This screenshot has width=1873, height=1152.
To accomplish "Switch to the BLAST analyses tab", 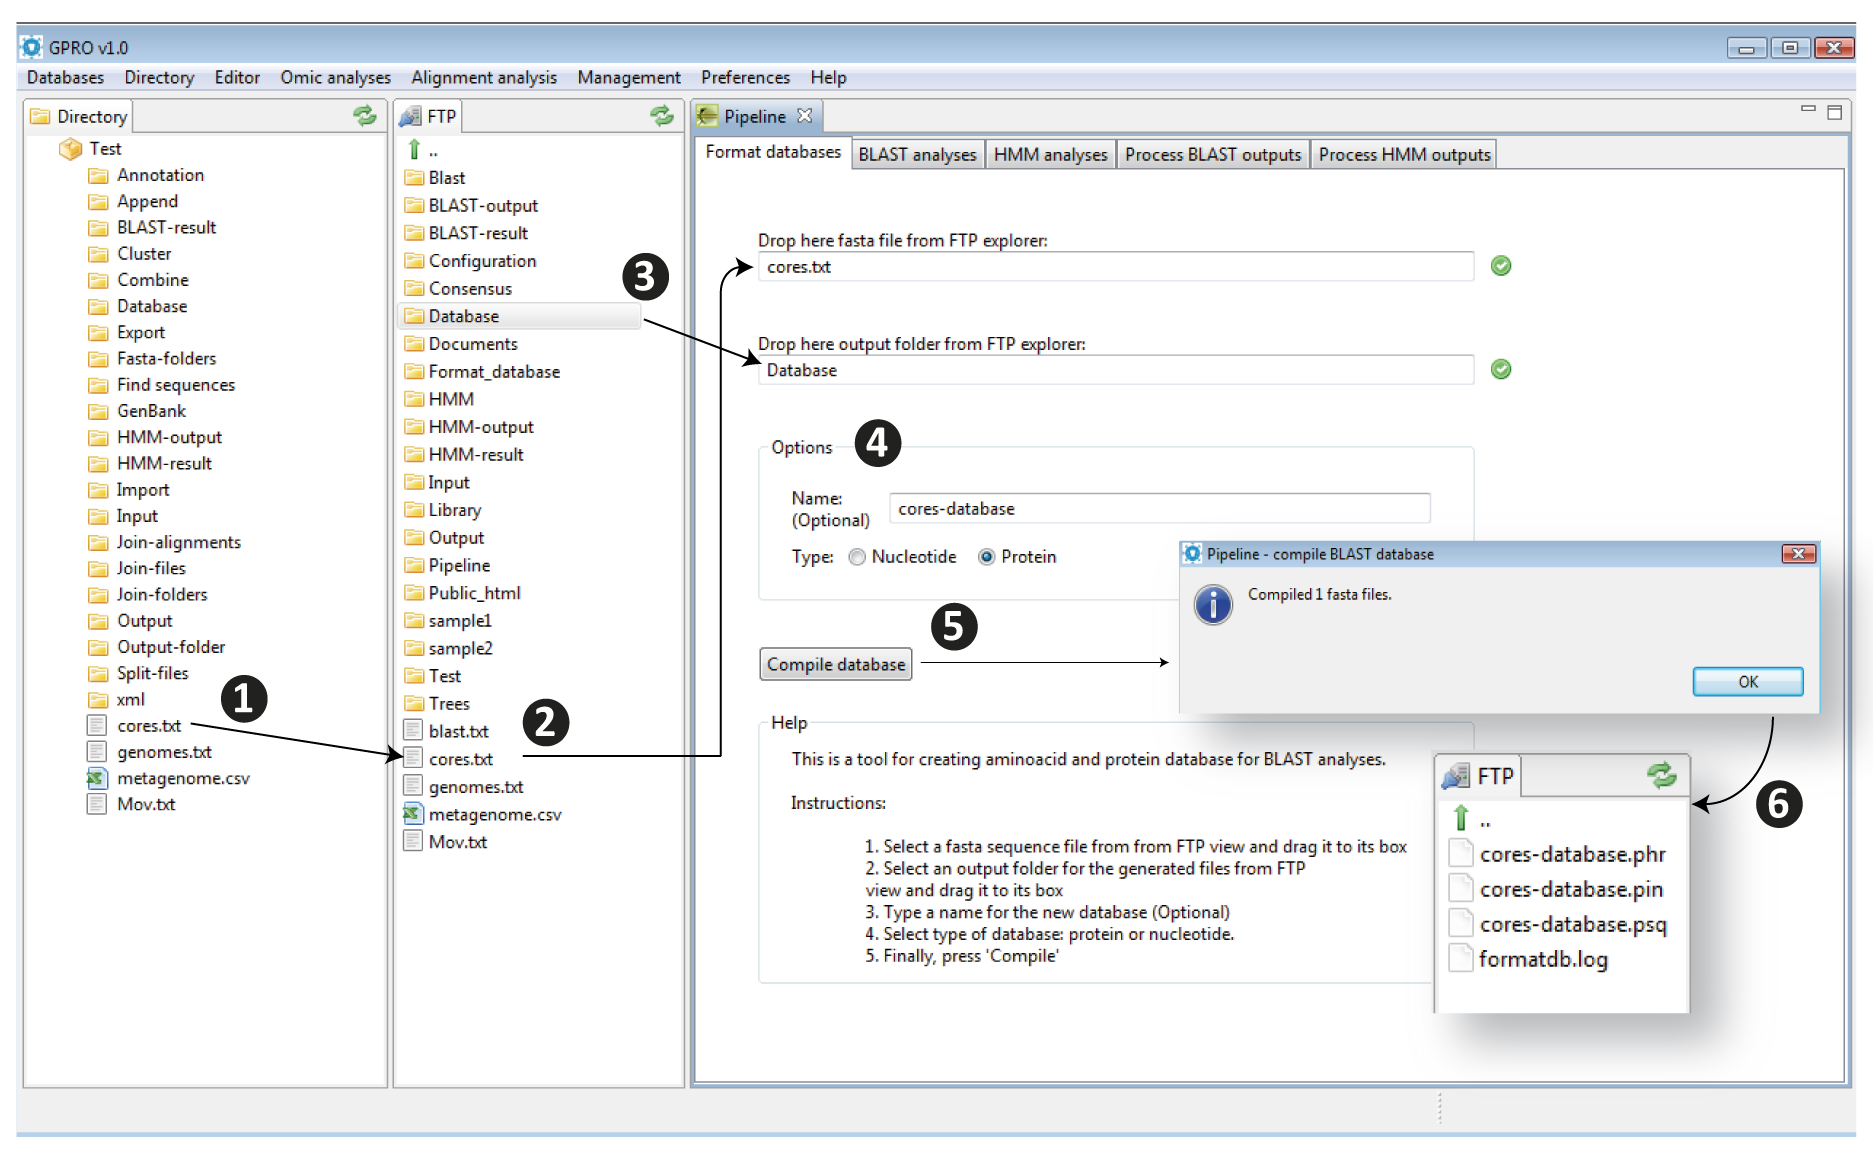I will pos(917,154).
